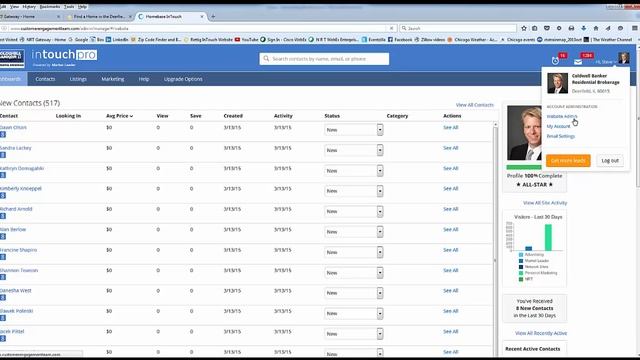Open the Help nav tab
This screenshot has height=360, width=640.
pos(144,79)
